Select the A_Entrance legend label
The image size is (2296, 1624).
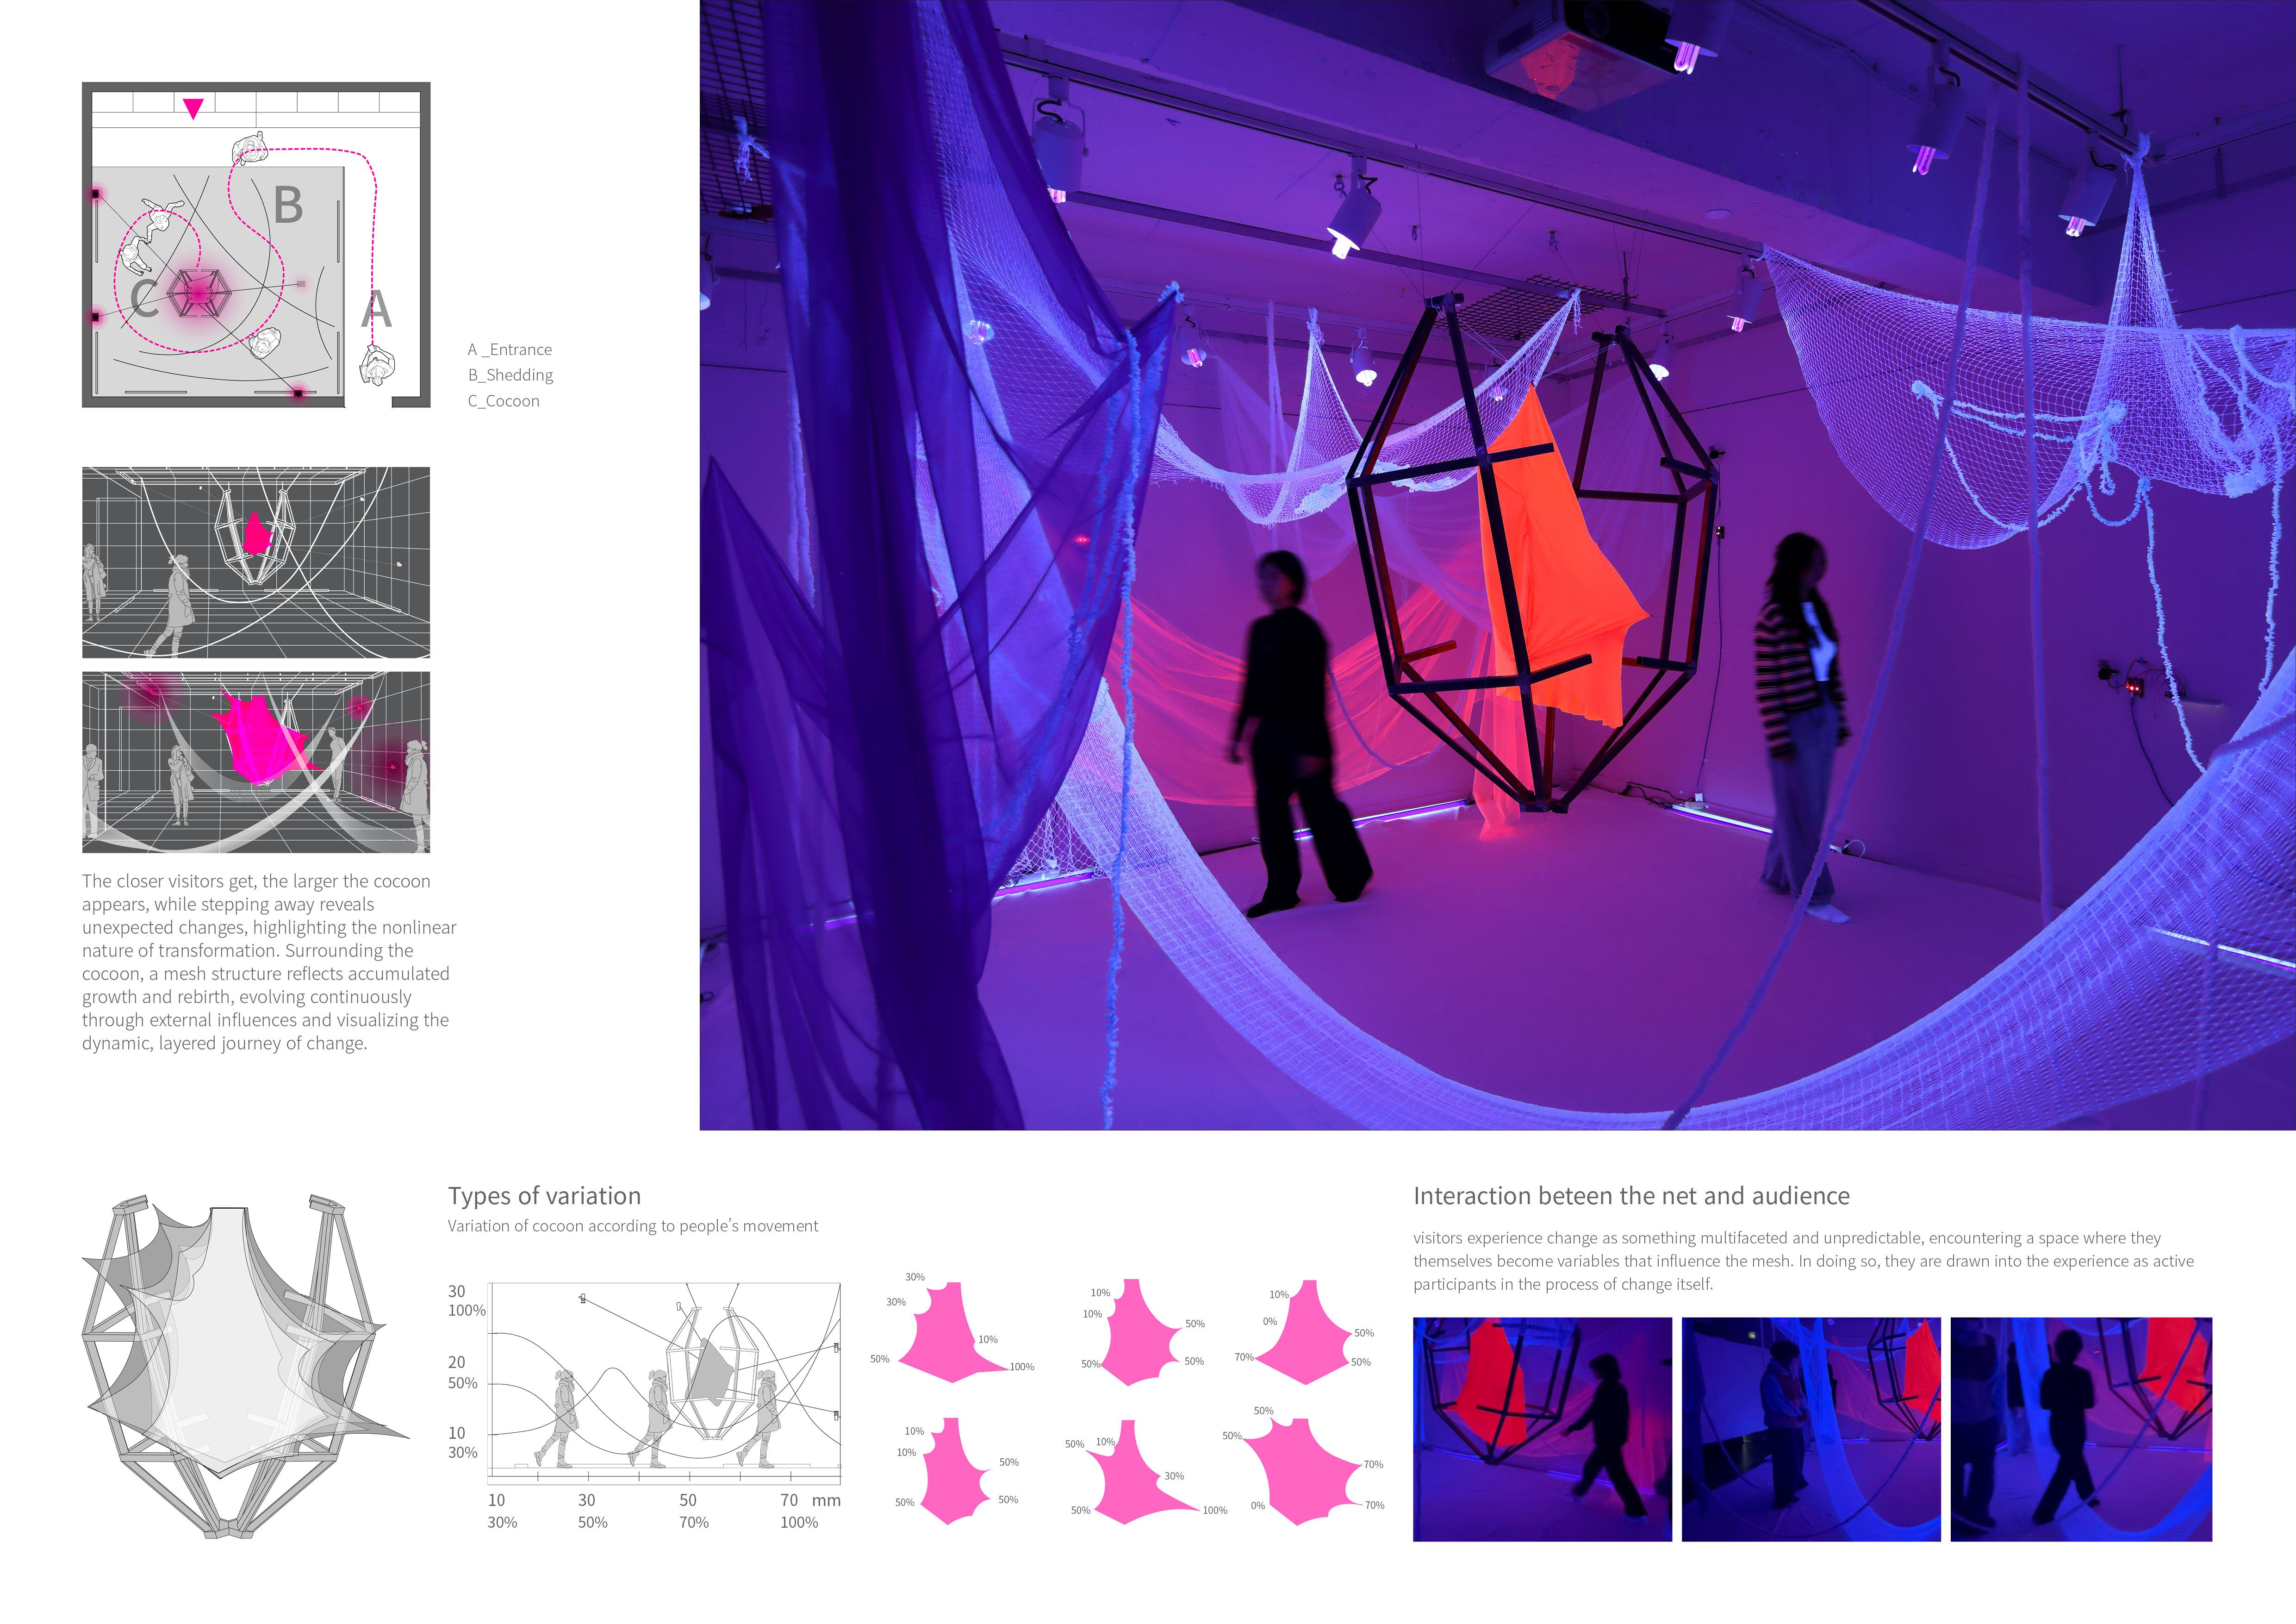tap(510, 349)
